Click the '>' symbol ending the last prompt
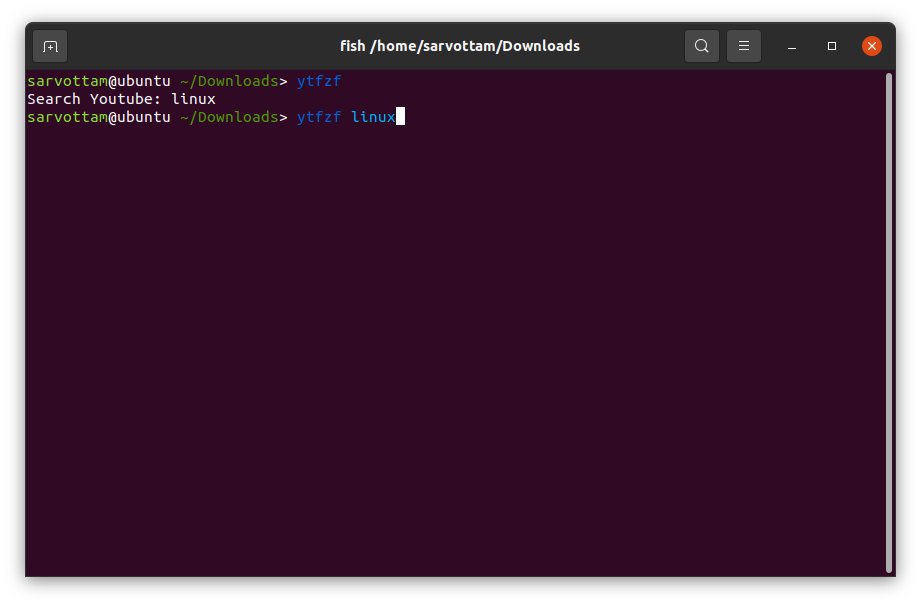921x605 pixels. click(283, 117)
